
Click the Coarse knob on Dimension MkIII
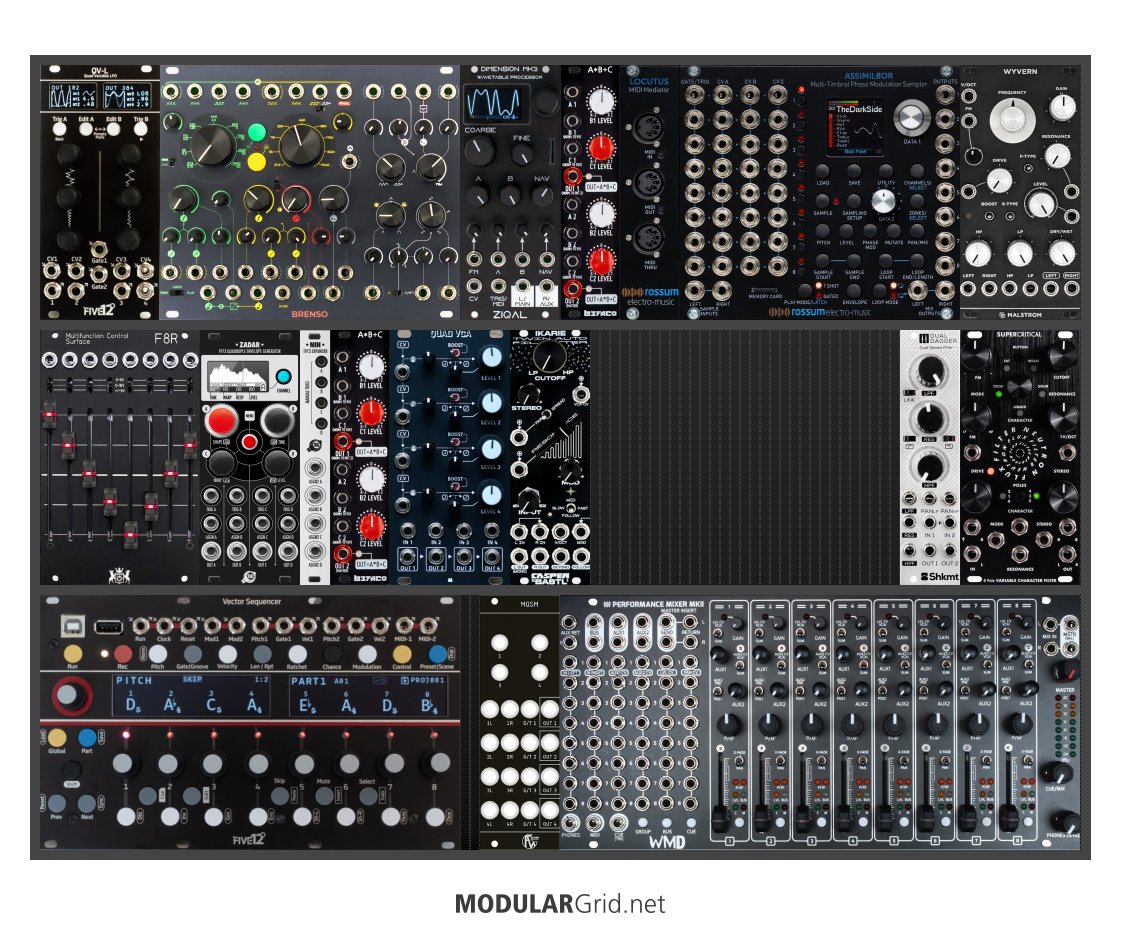pos(479,151)
